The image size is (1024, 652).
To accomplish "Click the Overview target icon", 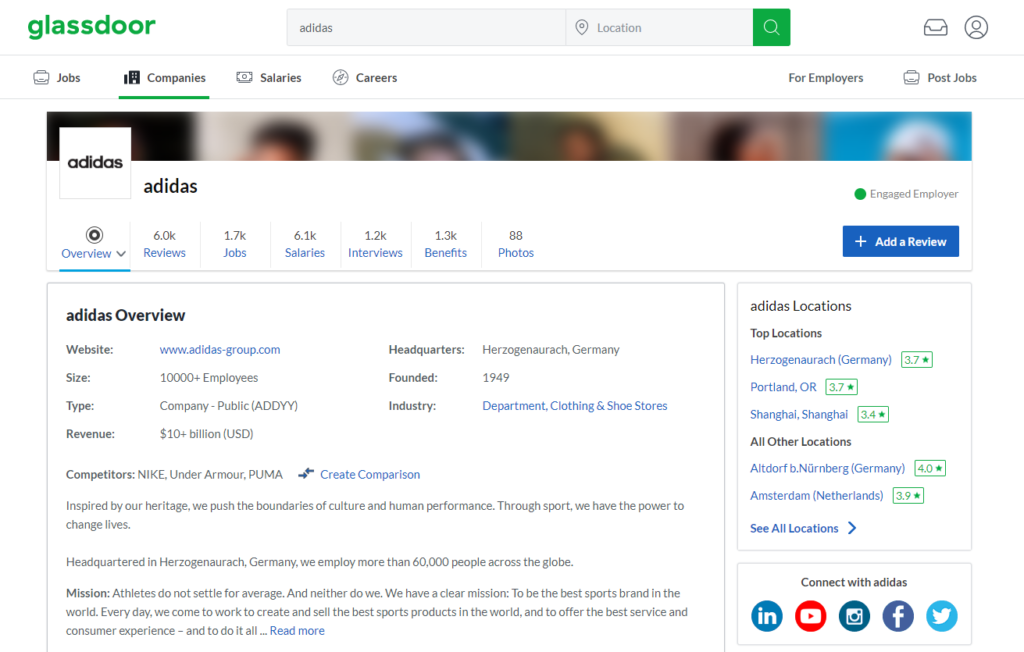I will [94, 235].
